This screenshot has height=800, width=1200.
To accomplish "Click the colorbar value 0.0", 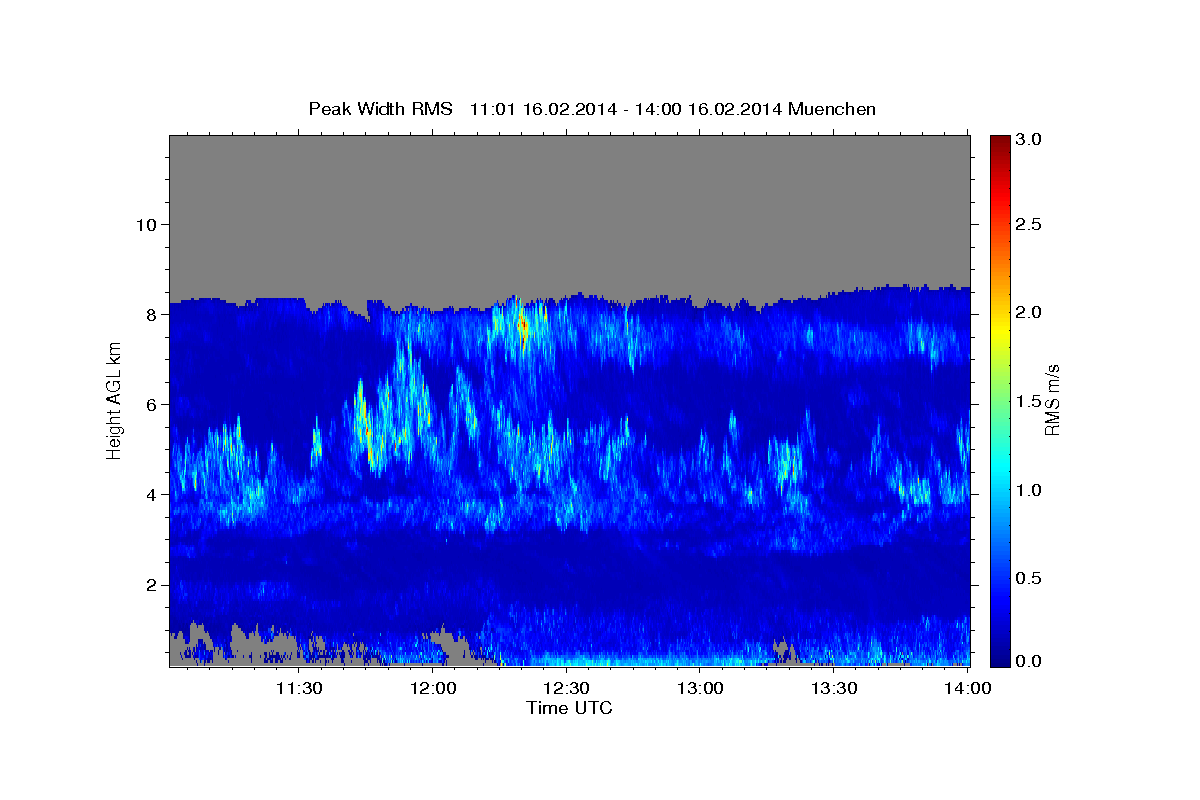I will pos(1029,661).
